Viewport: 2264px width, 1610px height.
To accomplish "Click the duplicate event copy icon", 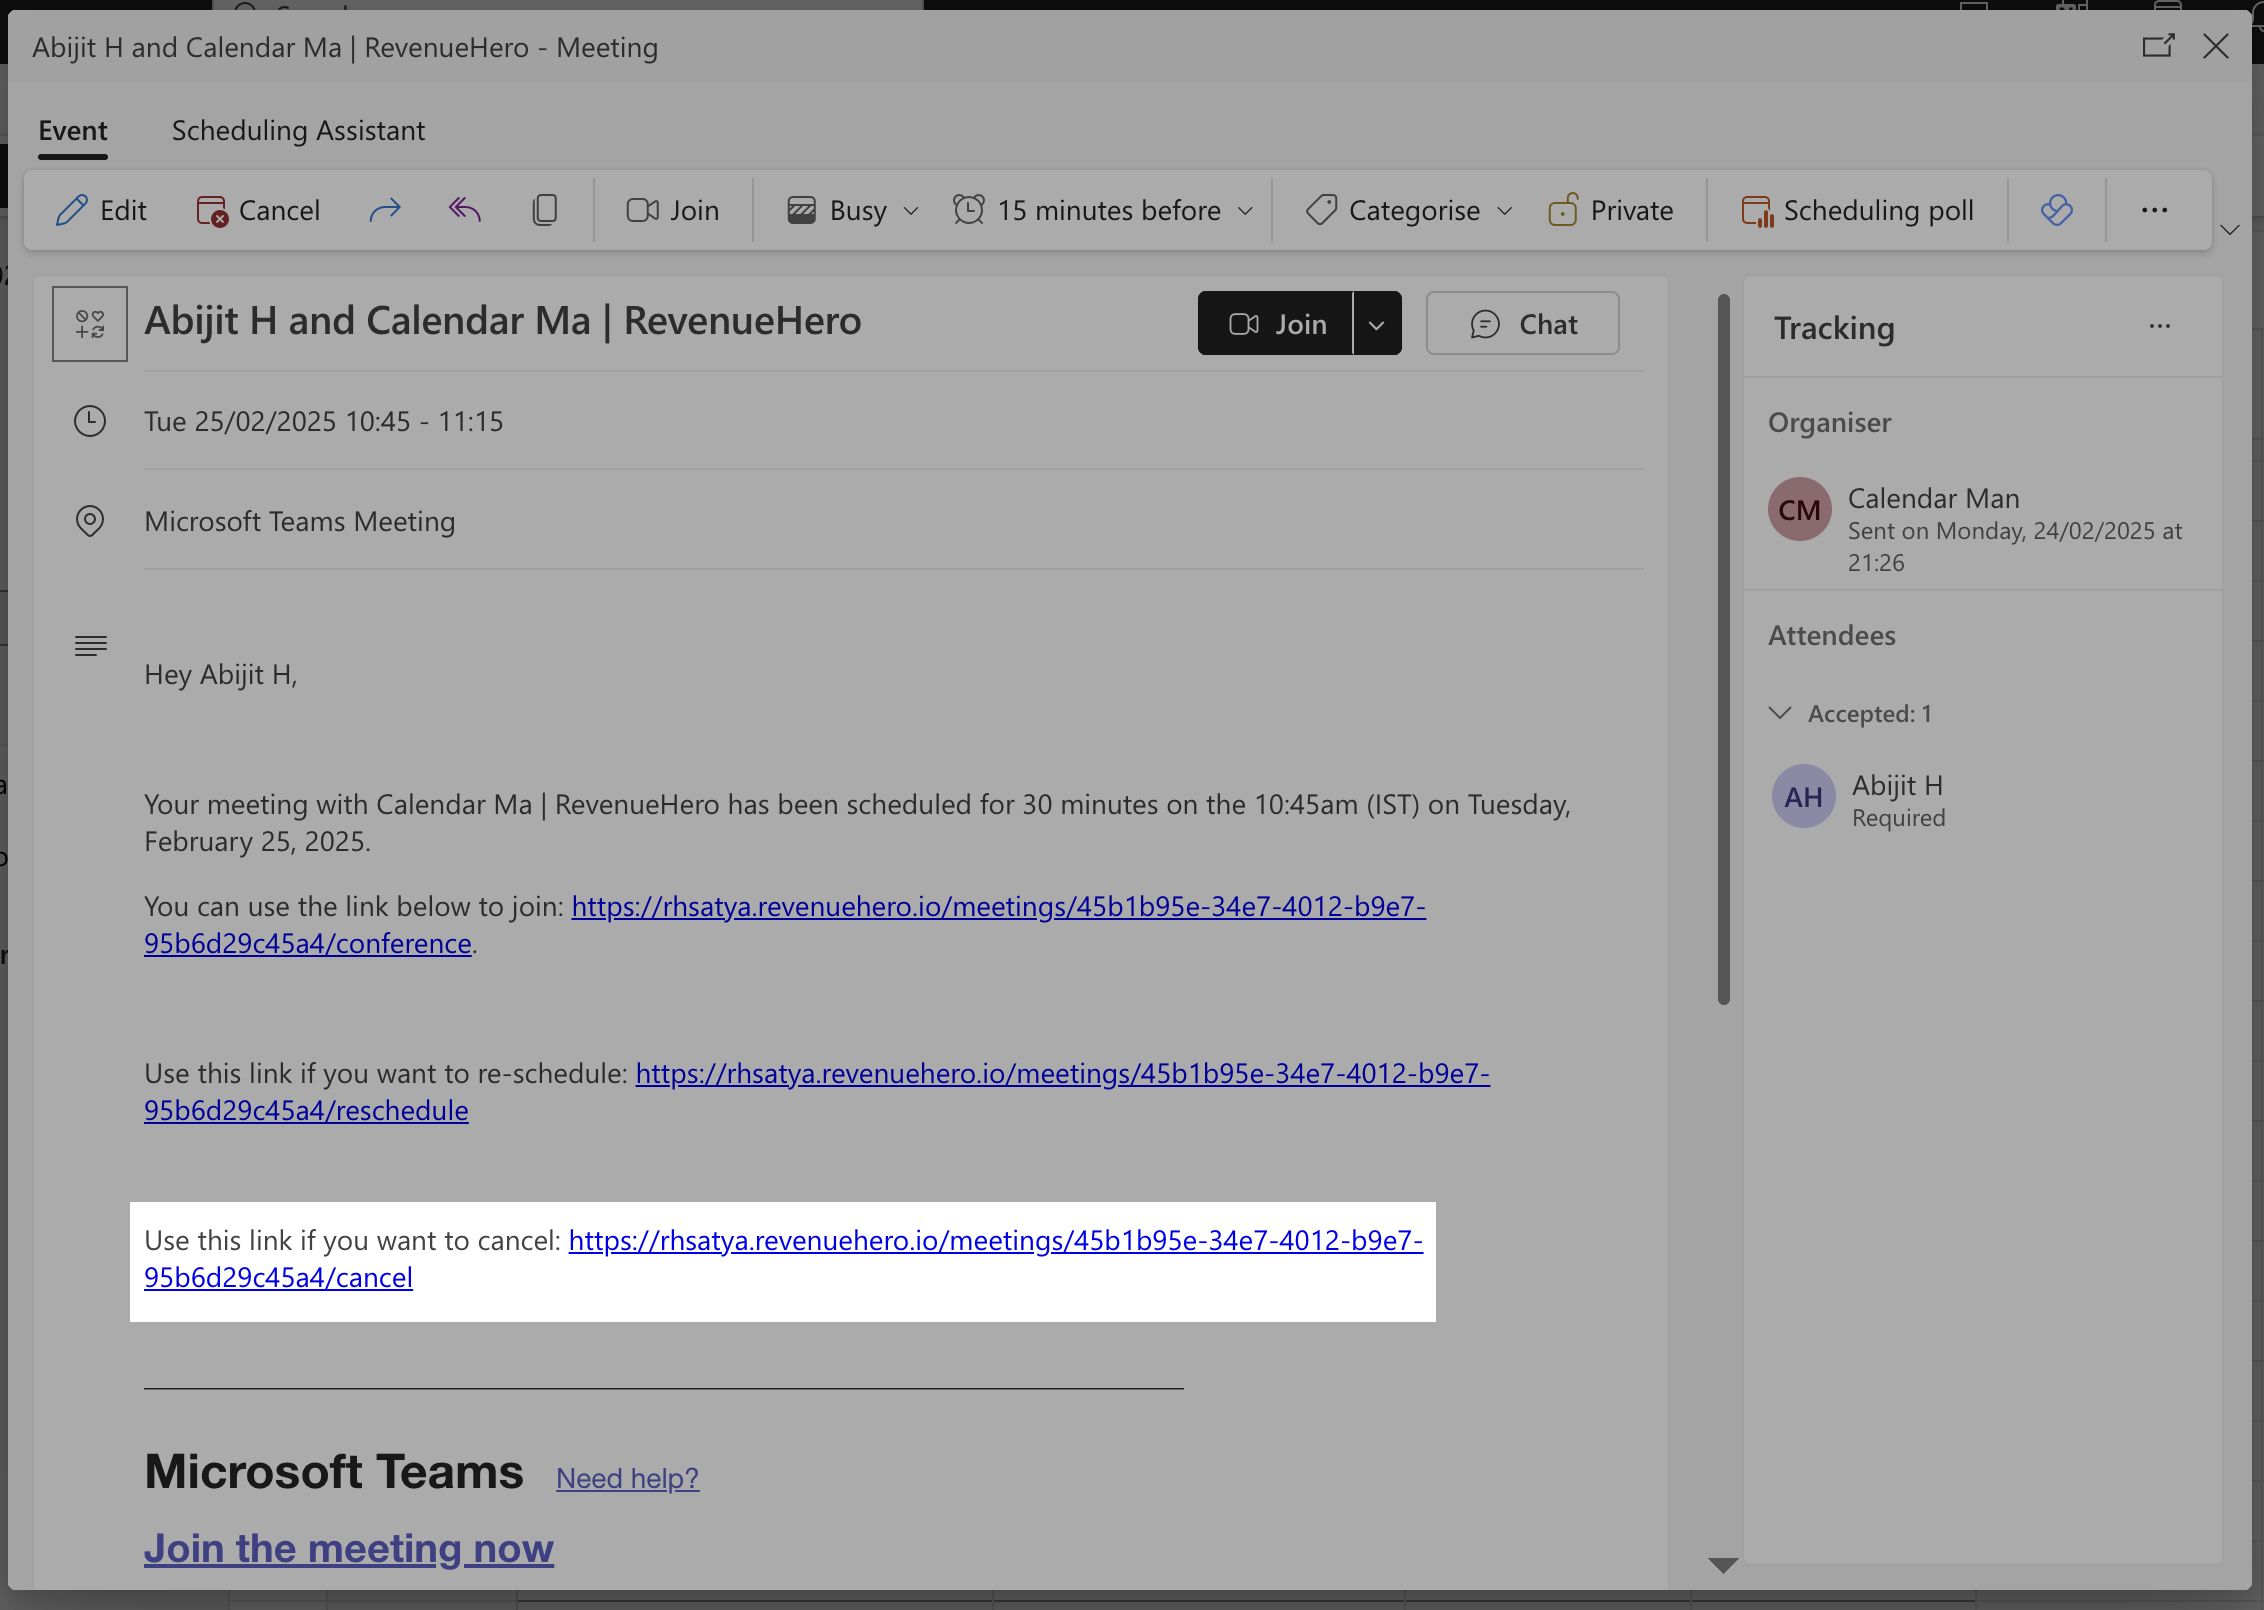I will [x=545, y=210].
